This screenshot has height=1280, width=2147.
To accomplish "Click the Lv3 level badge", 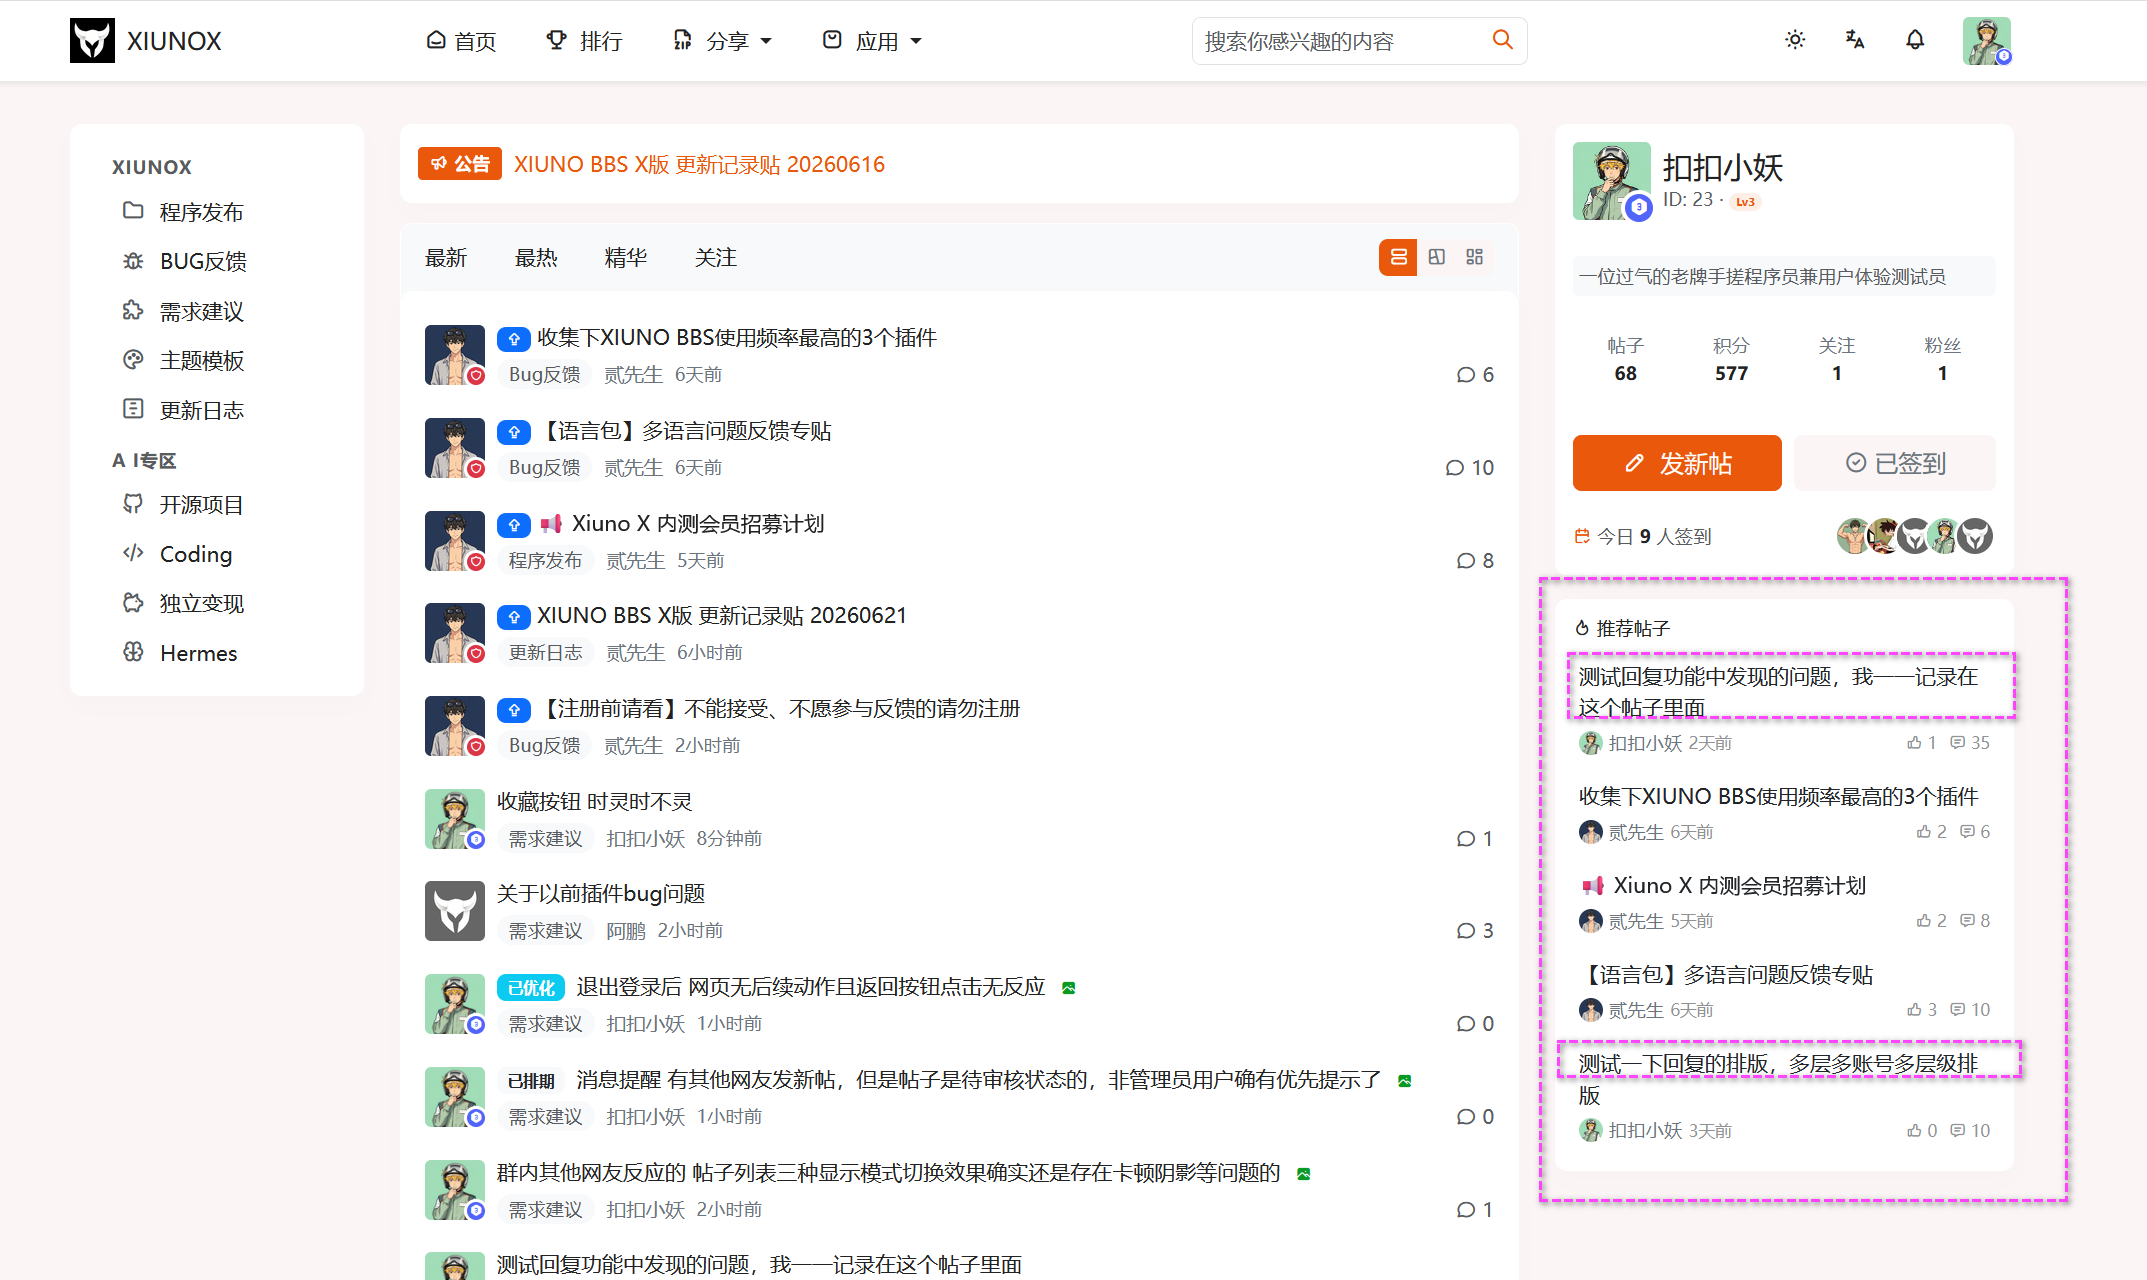I will pos(1745,202).
